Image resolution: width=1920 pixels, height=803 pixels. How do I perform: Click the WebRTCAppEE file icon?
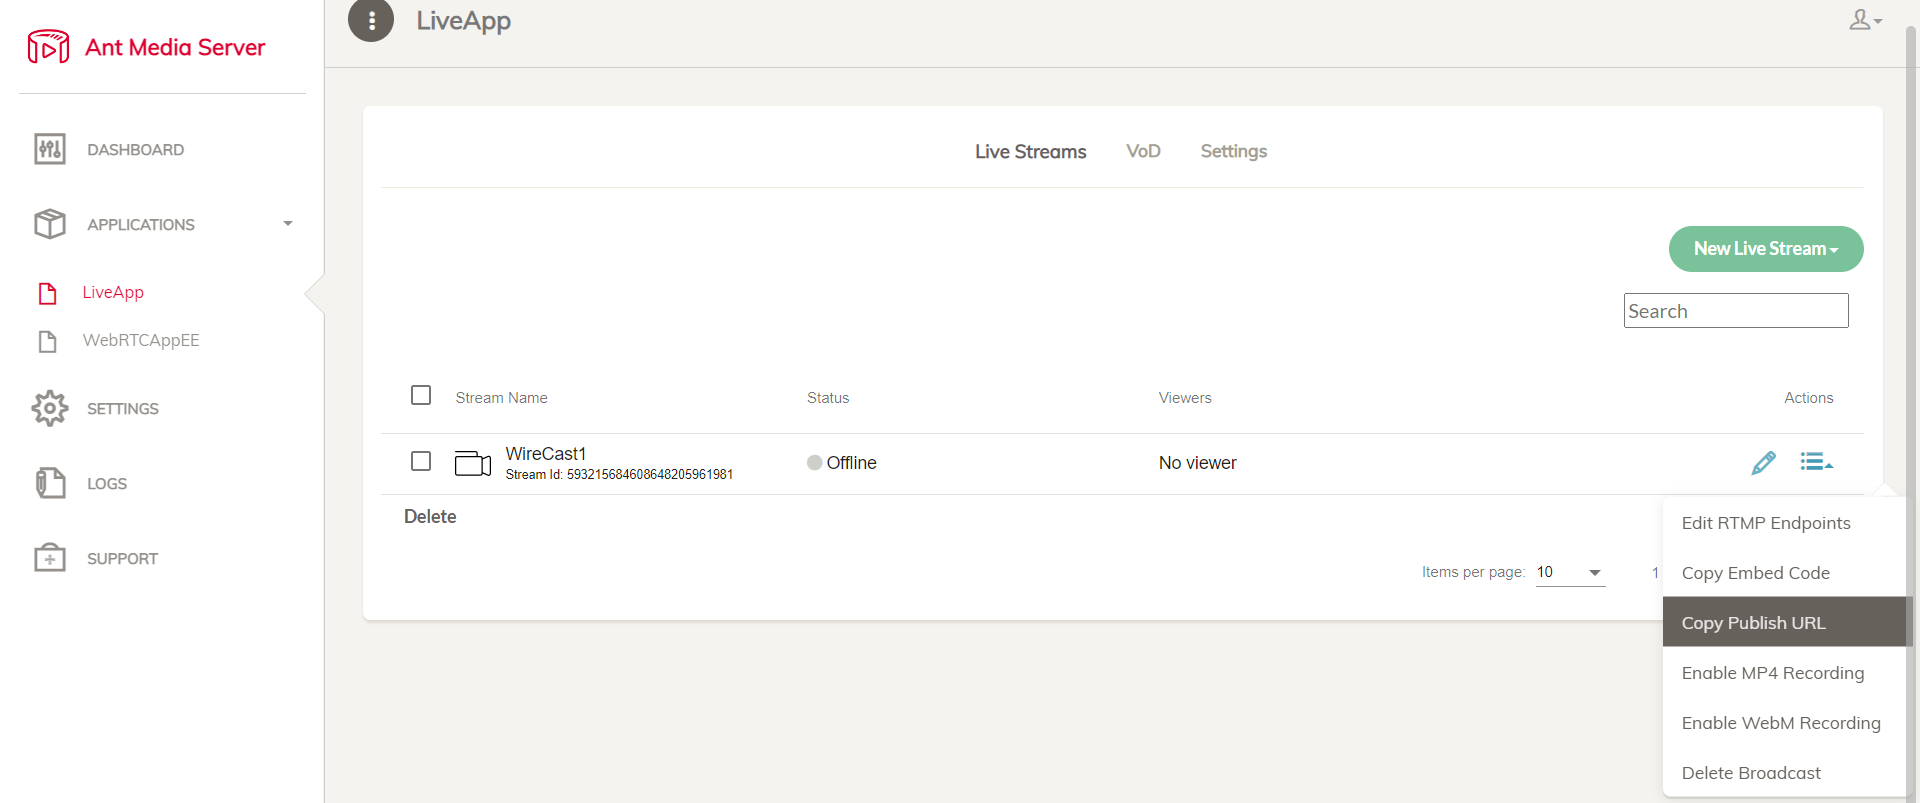47,341
